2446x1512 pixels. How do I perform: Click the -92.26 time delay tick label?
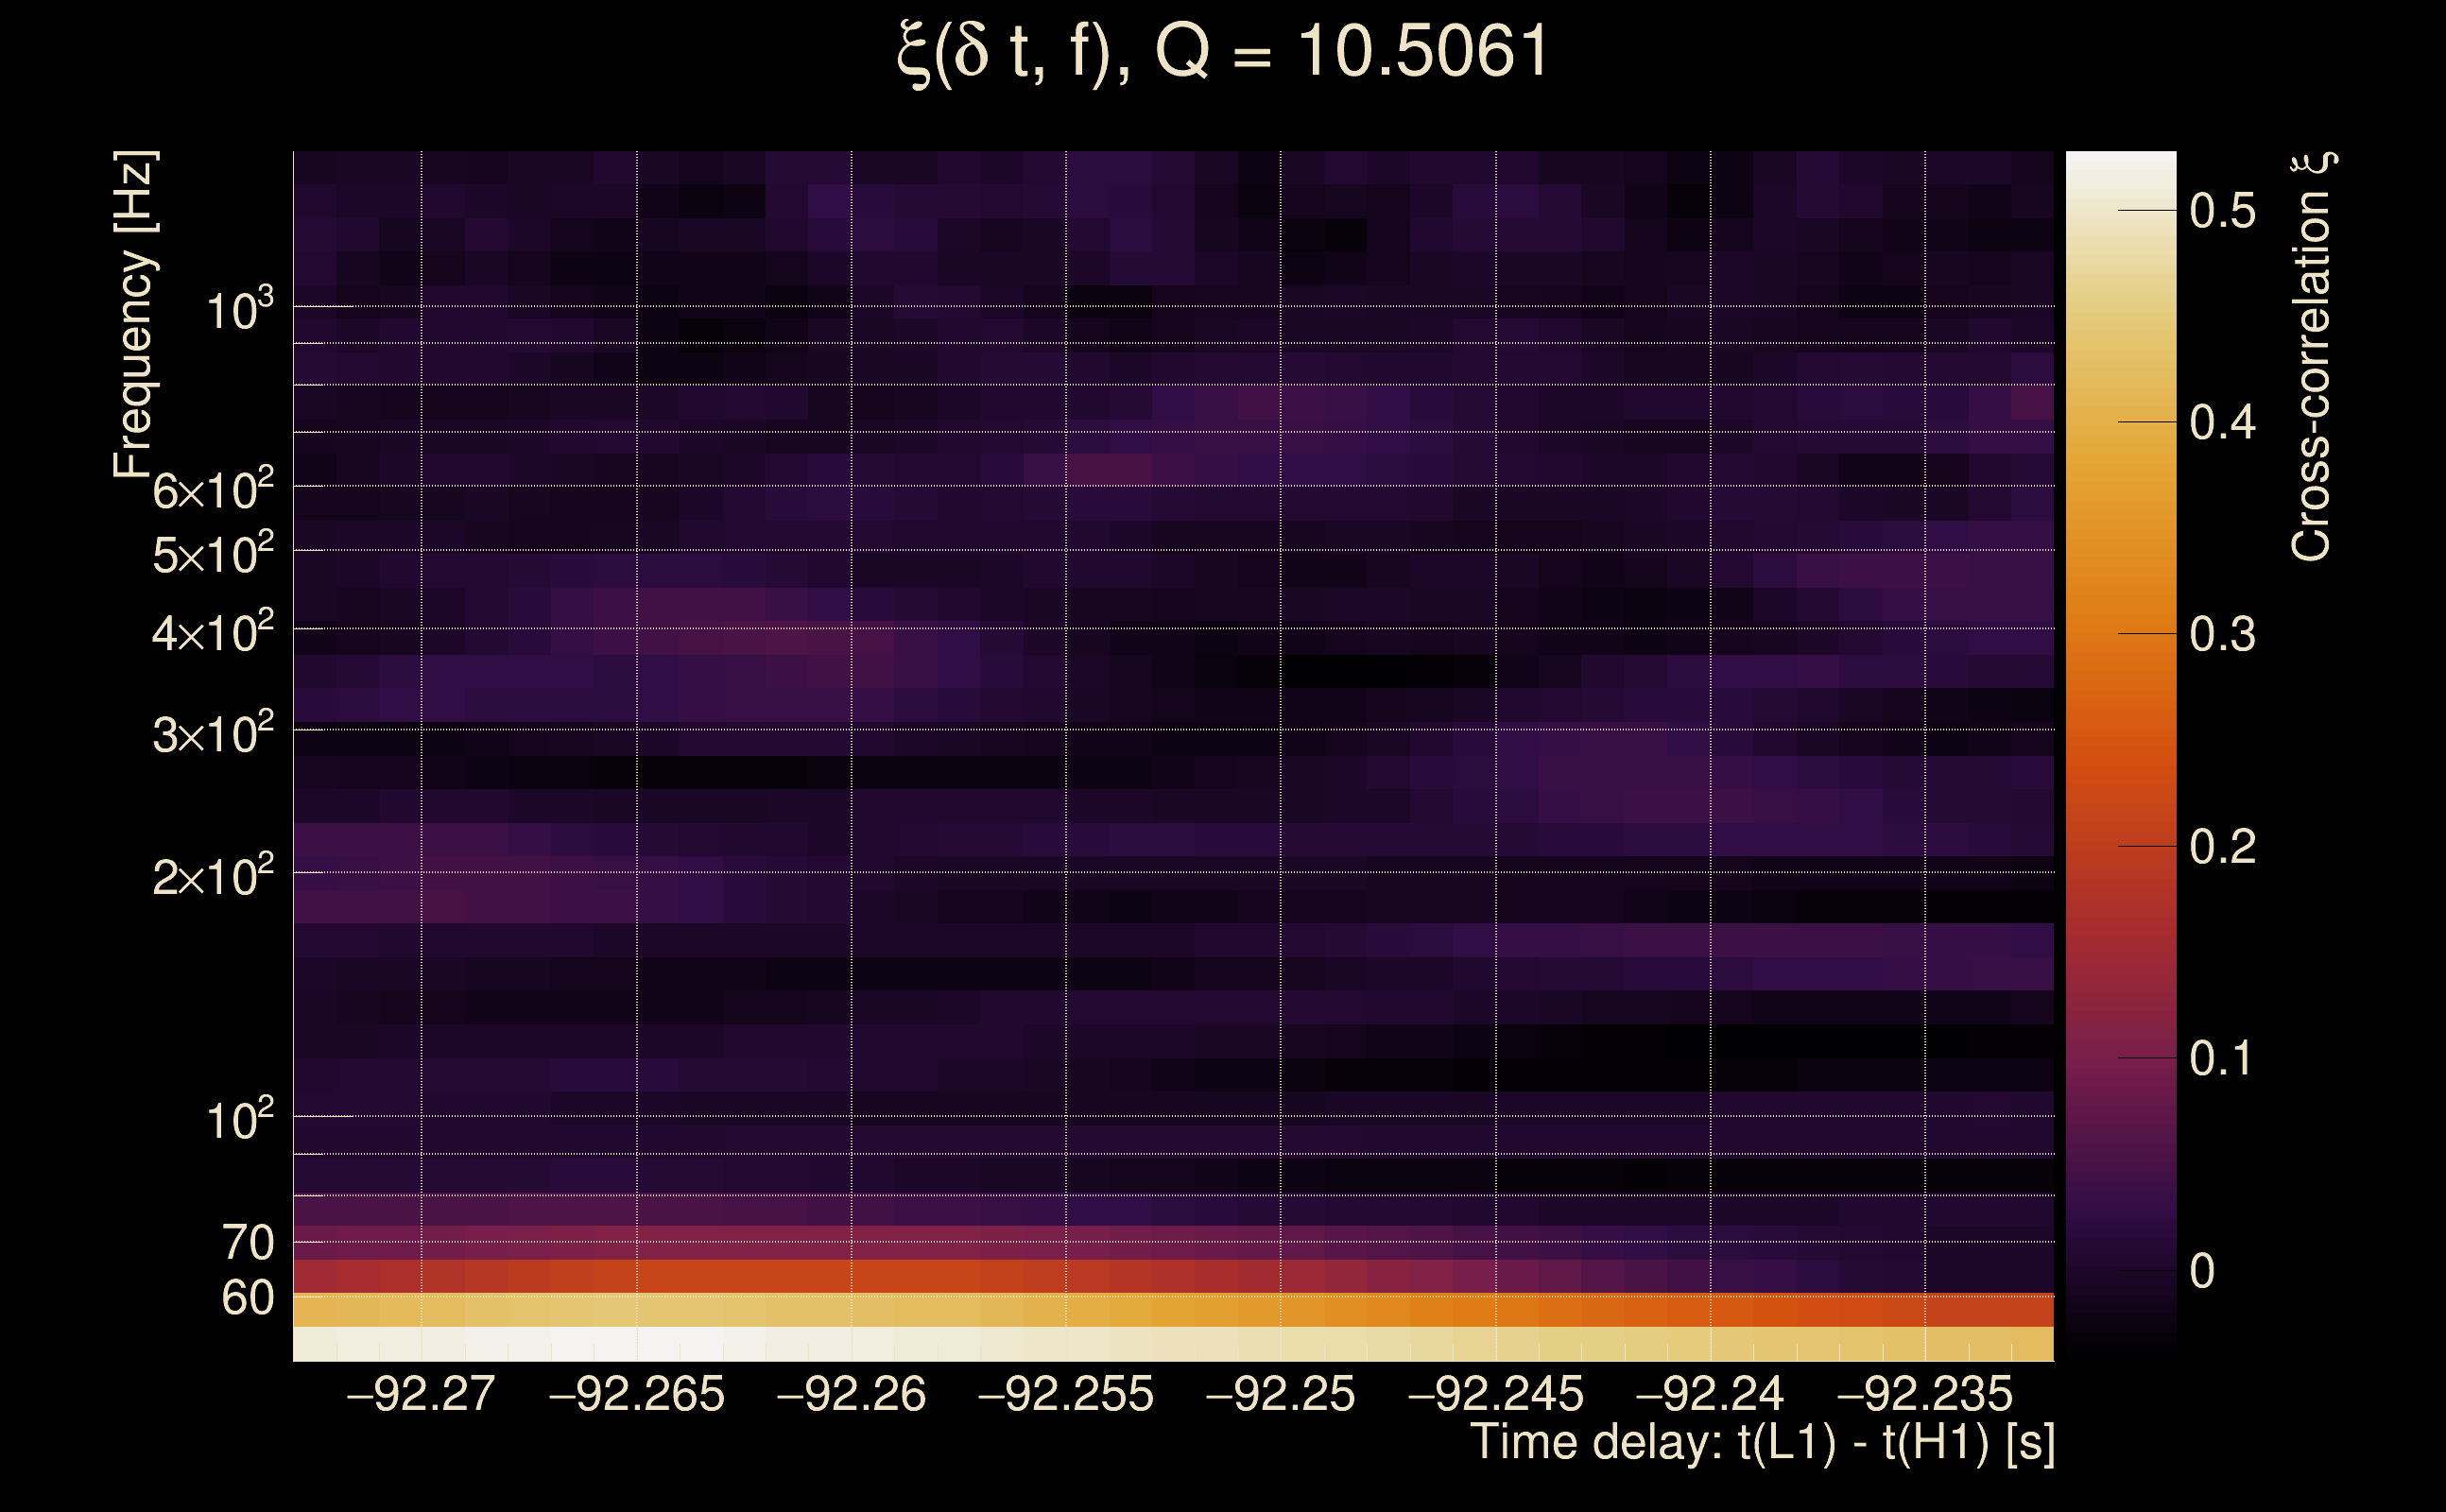(x=851, y=1394)
